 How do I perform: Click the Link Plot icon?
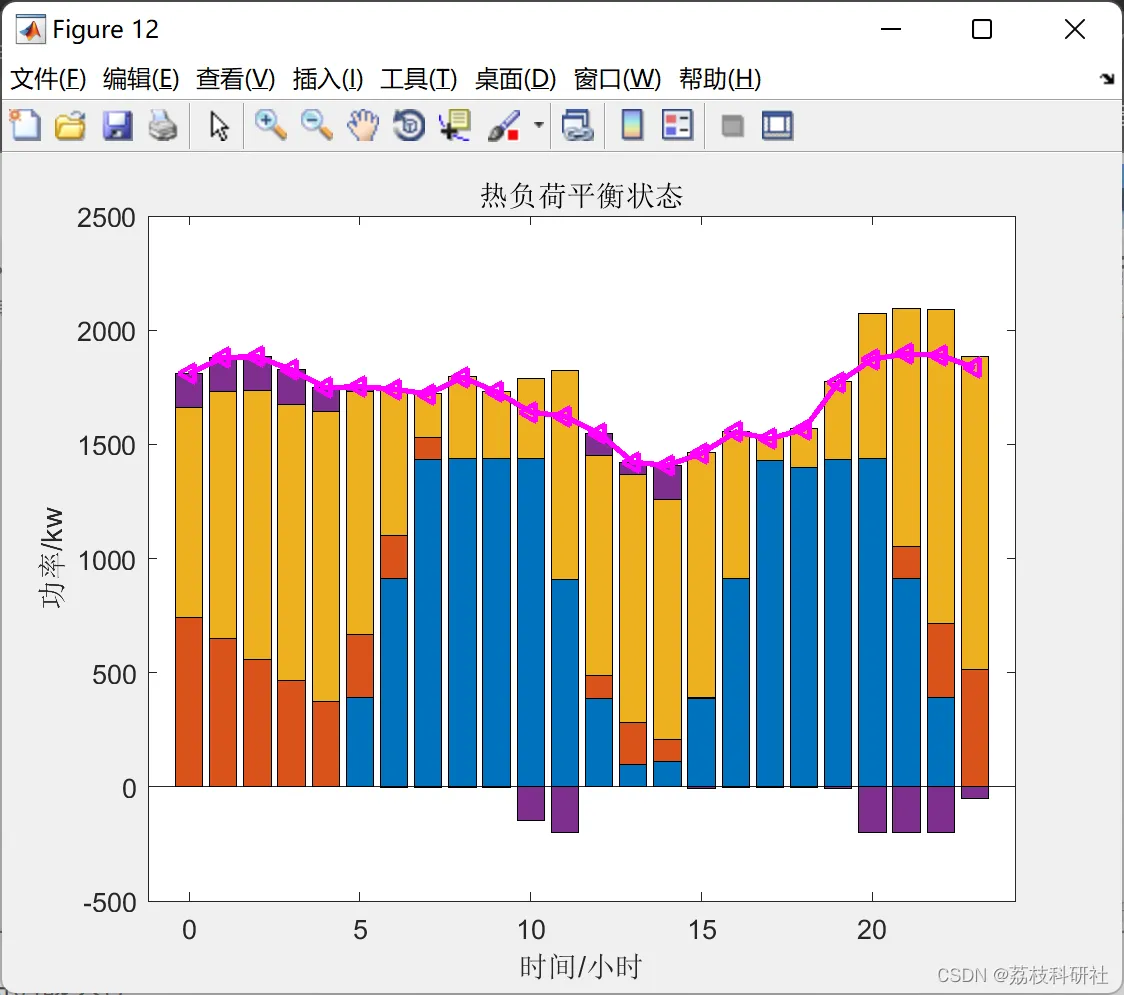pos(578,125)
